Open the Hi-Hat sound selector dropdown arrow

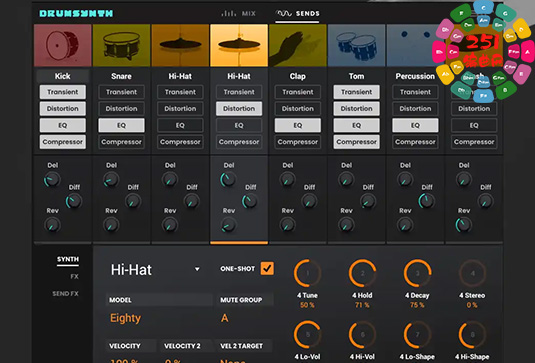point(197,269)
